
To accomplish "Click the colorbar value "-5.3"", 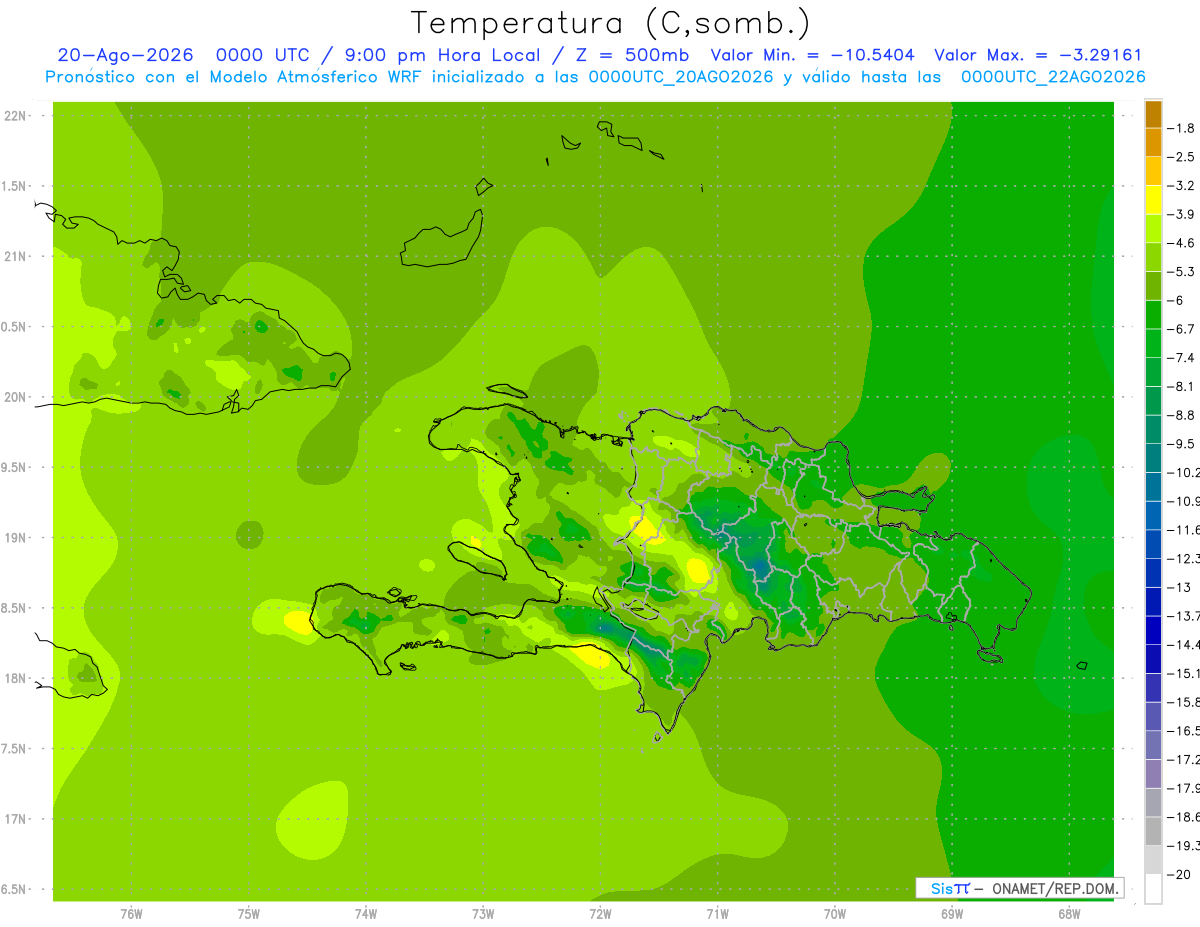I will [x=1182, y=272].
